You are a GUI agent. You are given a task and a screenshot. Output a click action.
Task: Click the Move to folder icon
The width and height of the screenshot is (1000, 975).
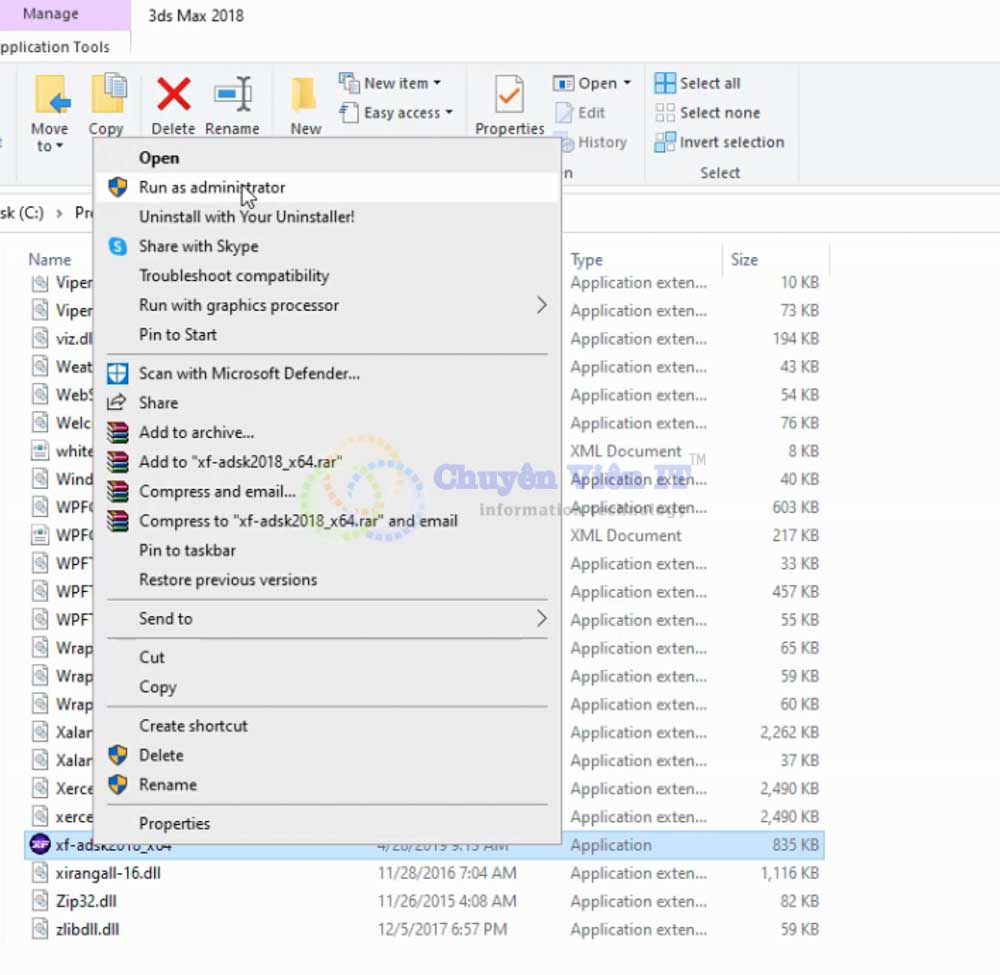coord(50,96)
